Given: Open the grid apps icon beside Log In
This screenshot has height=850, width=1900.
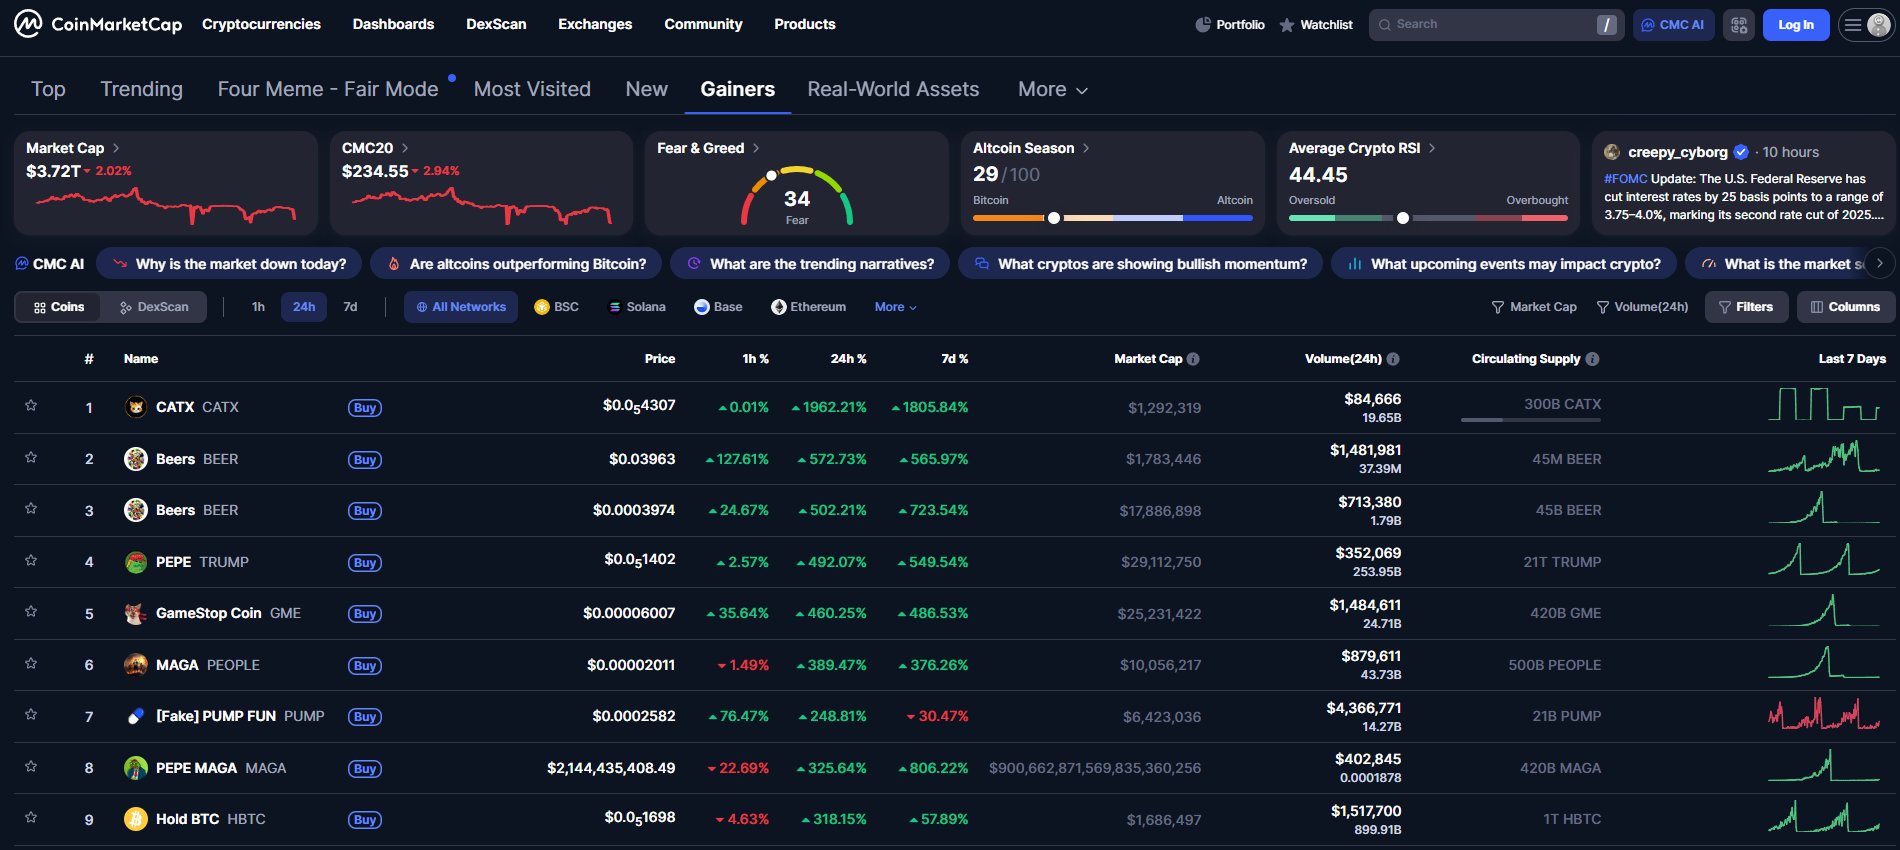Looking at the screenshot, I should coord(1739,25).
